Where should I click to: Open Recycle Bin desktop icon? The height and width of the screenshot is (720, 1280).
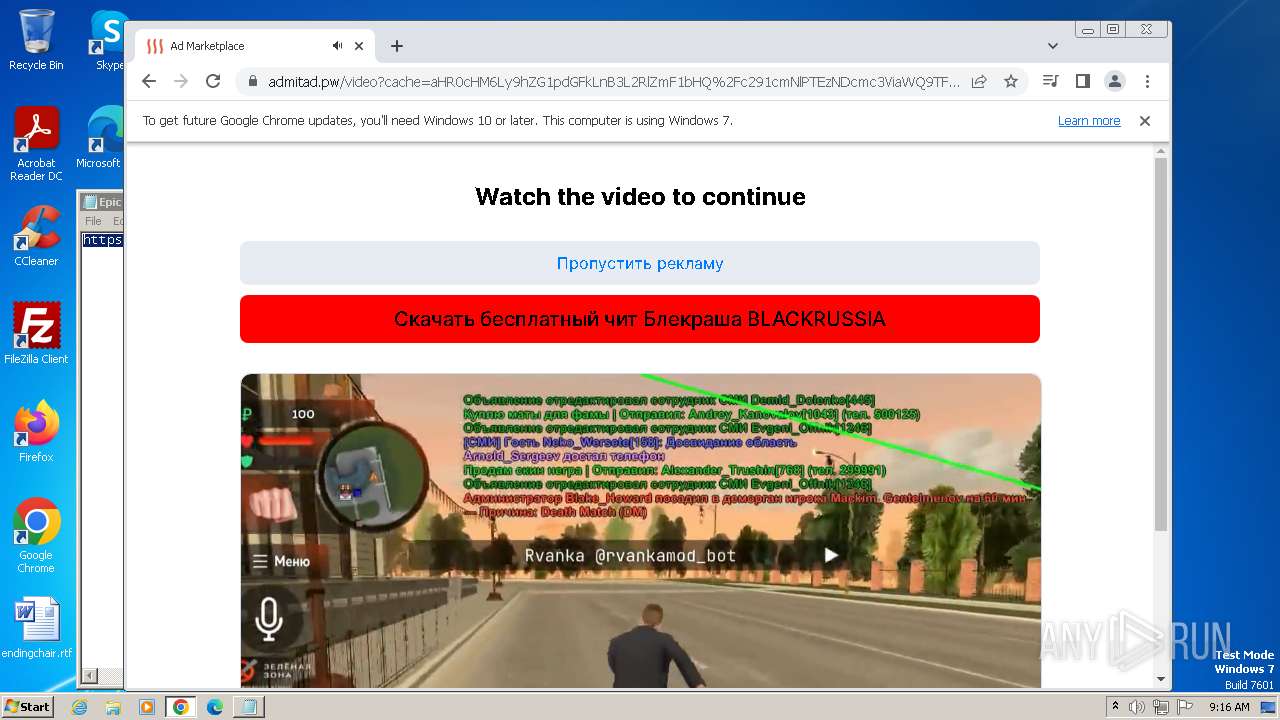pyautogui.click(x=36, y=40)
